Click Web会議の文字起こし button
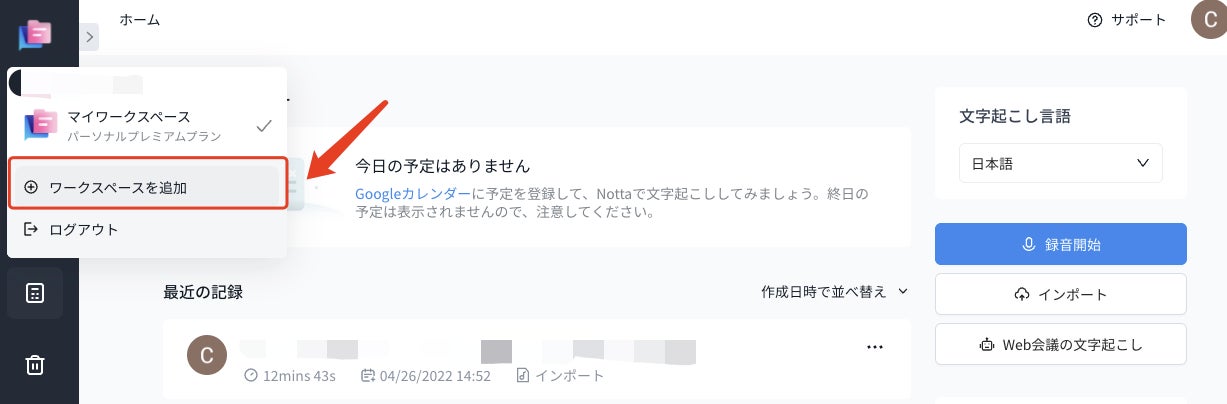Screen dimensions: 1227x404 1060,345
